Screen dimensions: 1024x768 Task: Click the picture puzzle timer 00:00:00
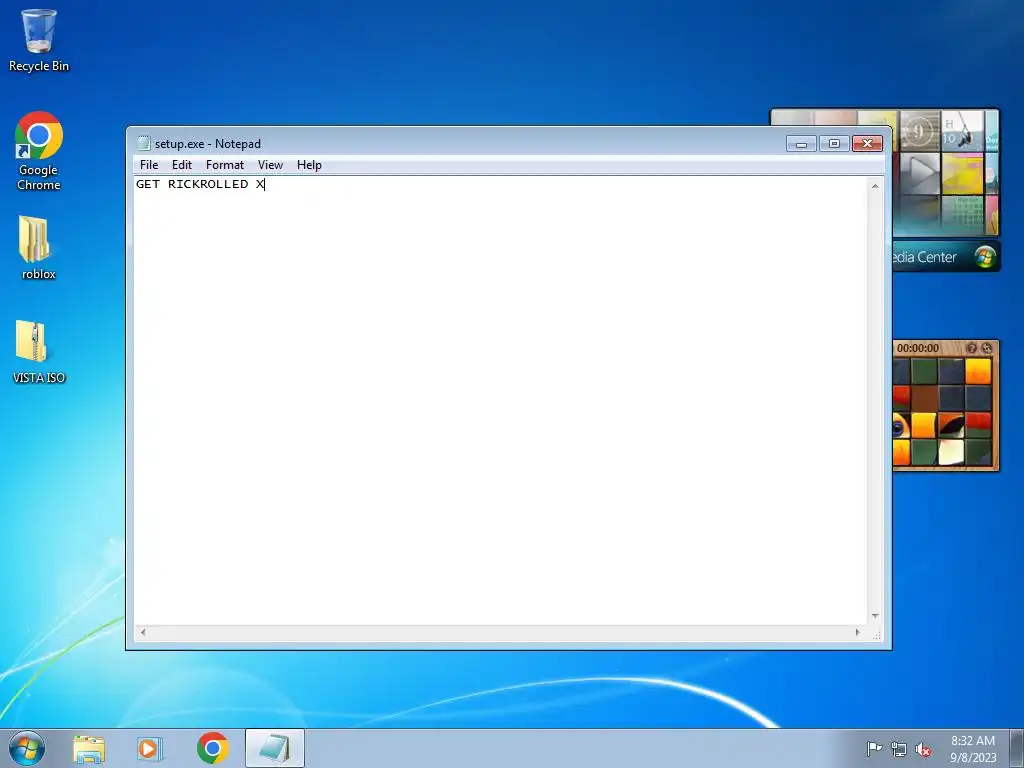tap(918, 348)
